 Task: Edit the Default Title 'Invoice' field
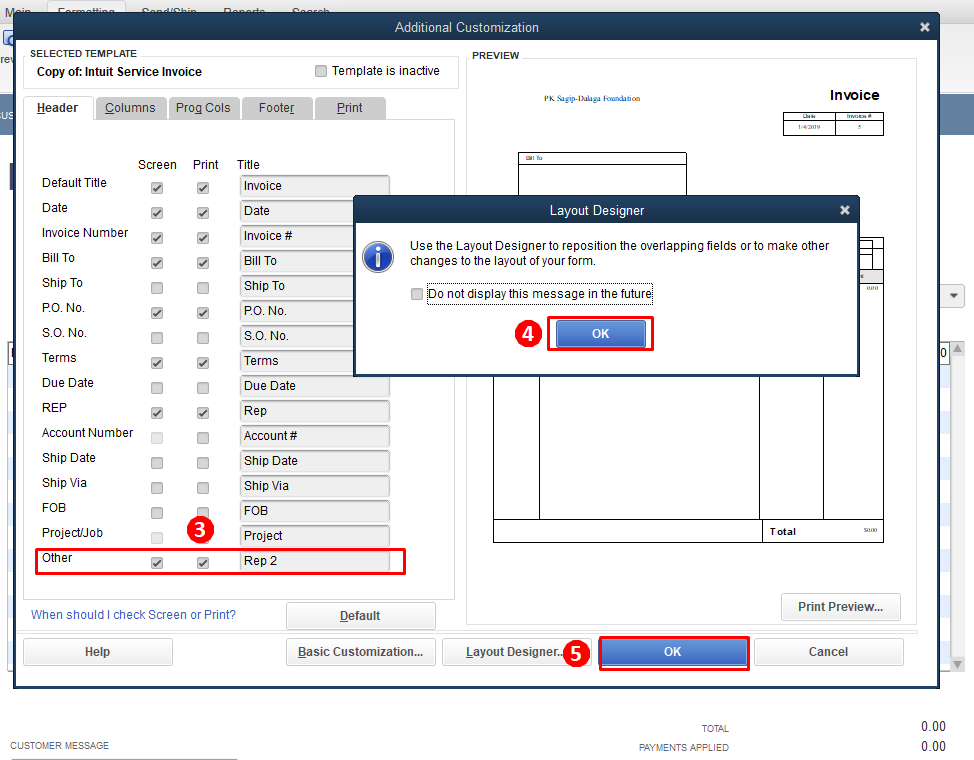[314, 186]
